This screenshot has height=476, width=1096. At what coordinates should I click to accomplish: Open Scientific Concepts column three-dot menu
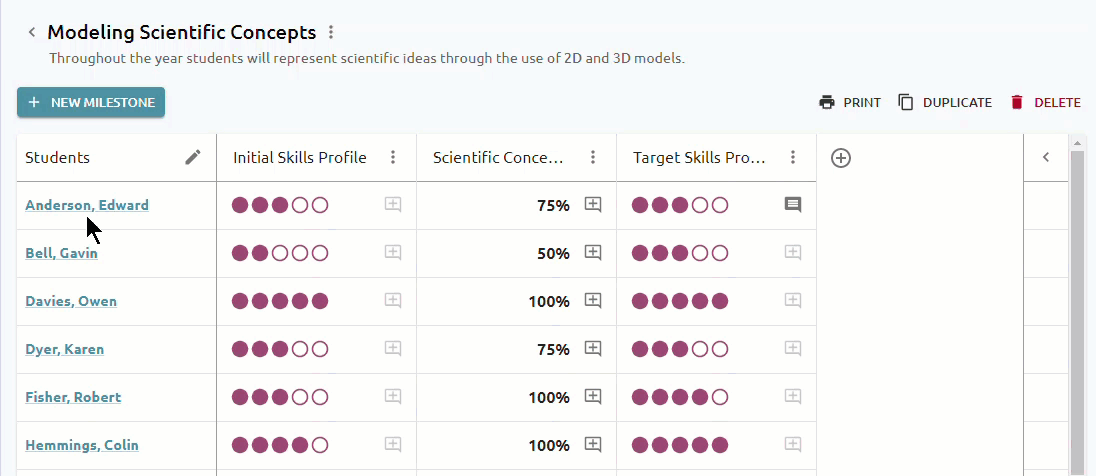[x=593, y=157]
